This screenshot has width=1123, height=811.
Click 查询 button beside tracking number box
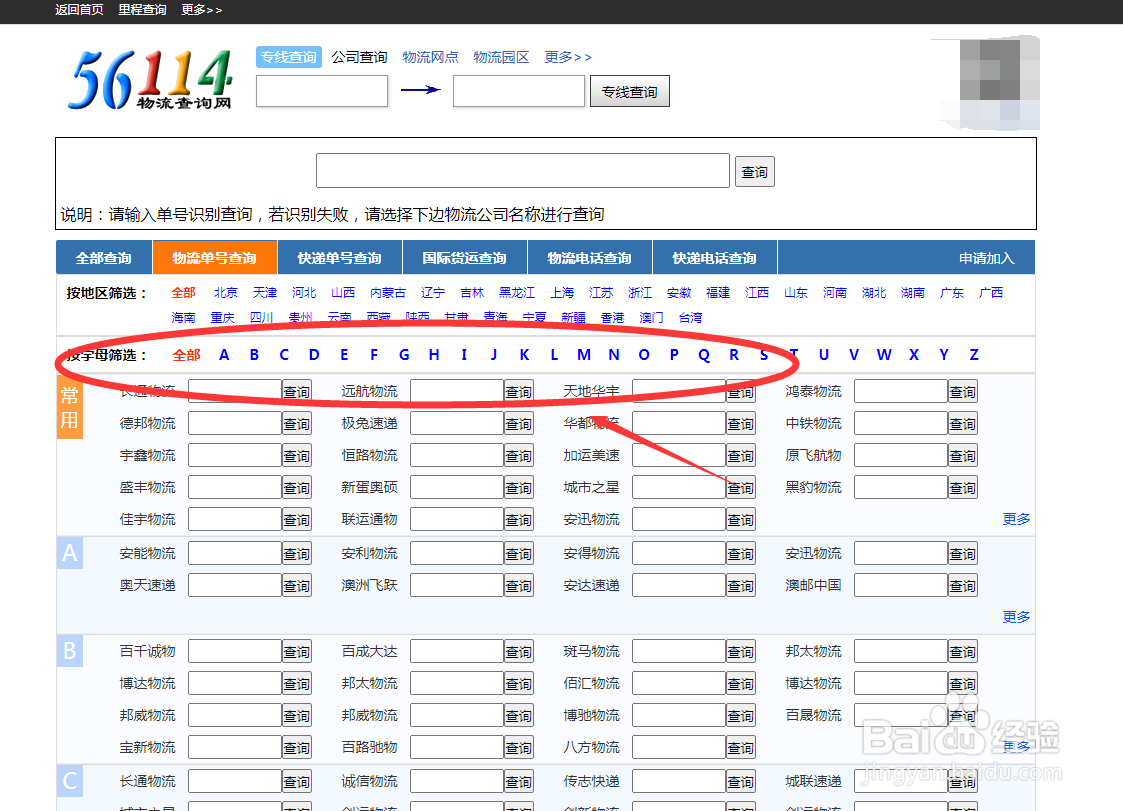coord(754,172)
